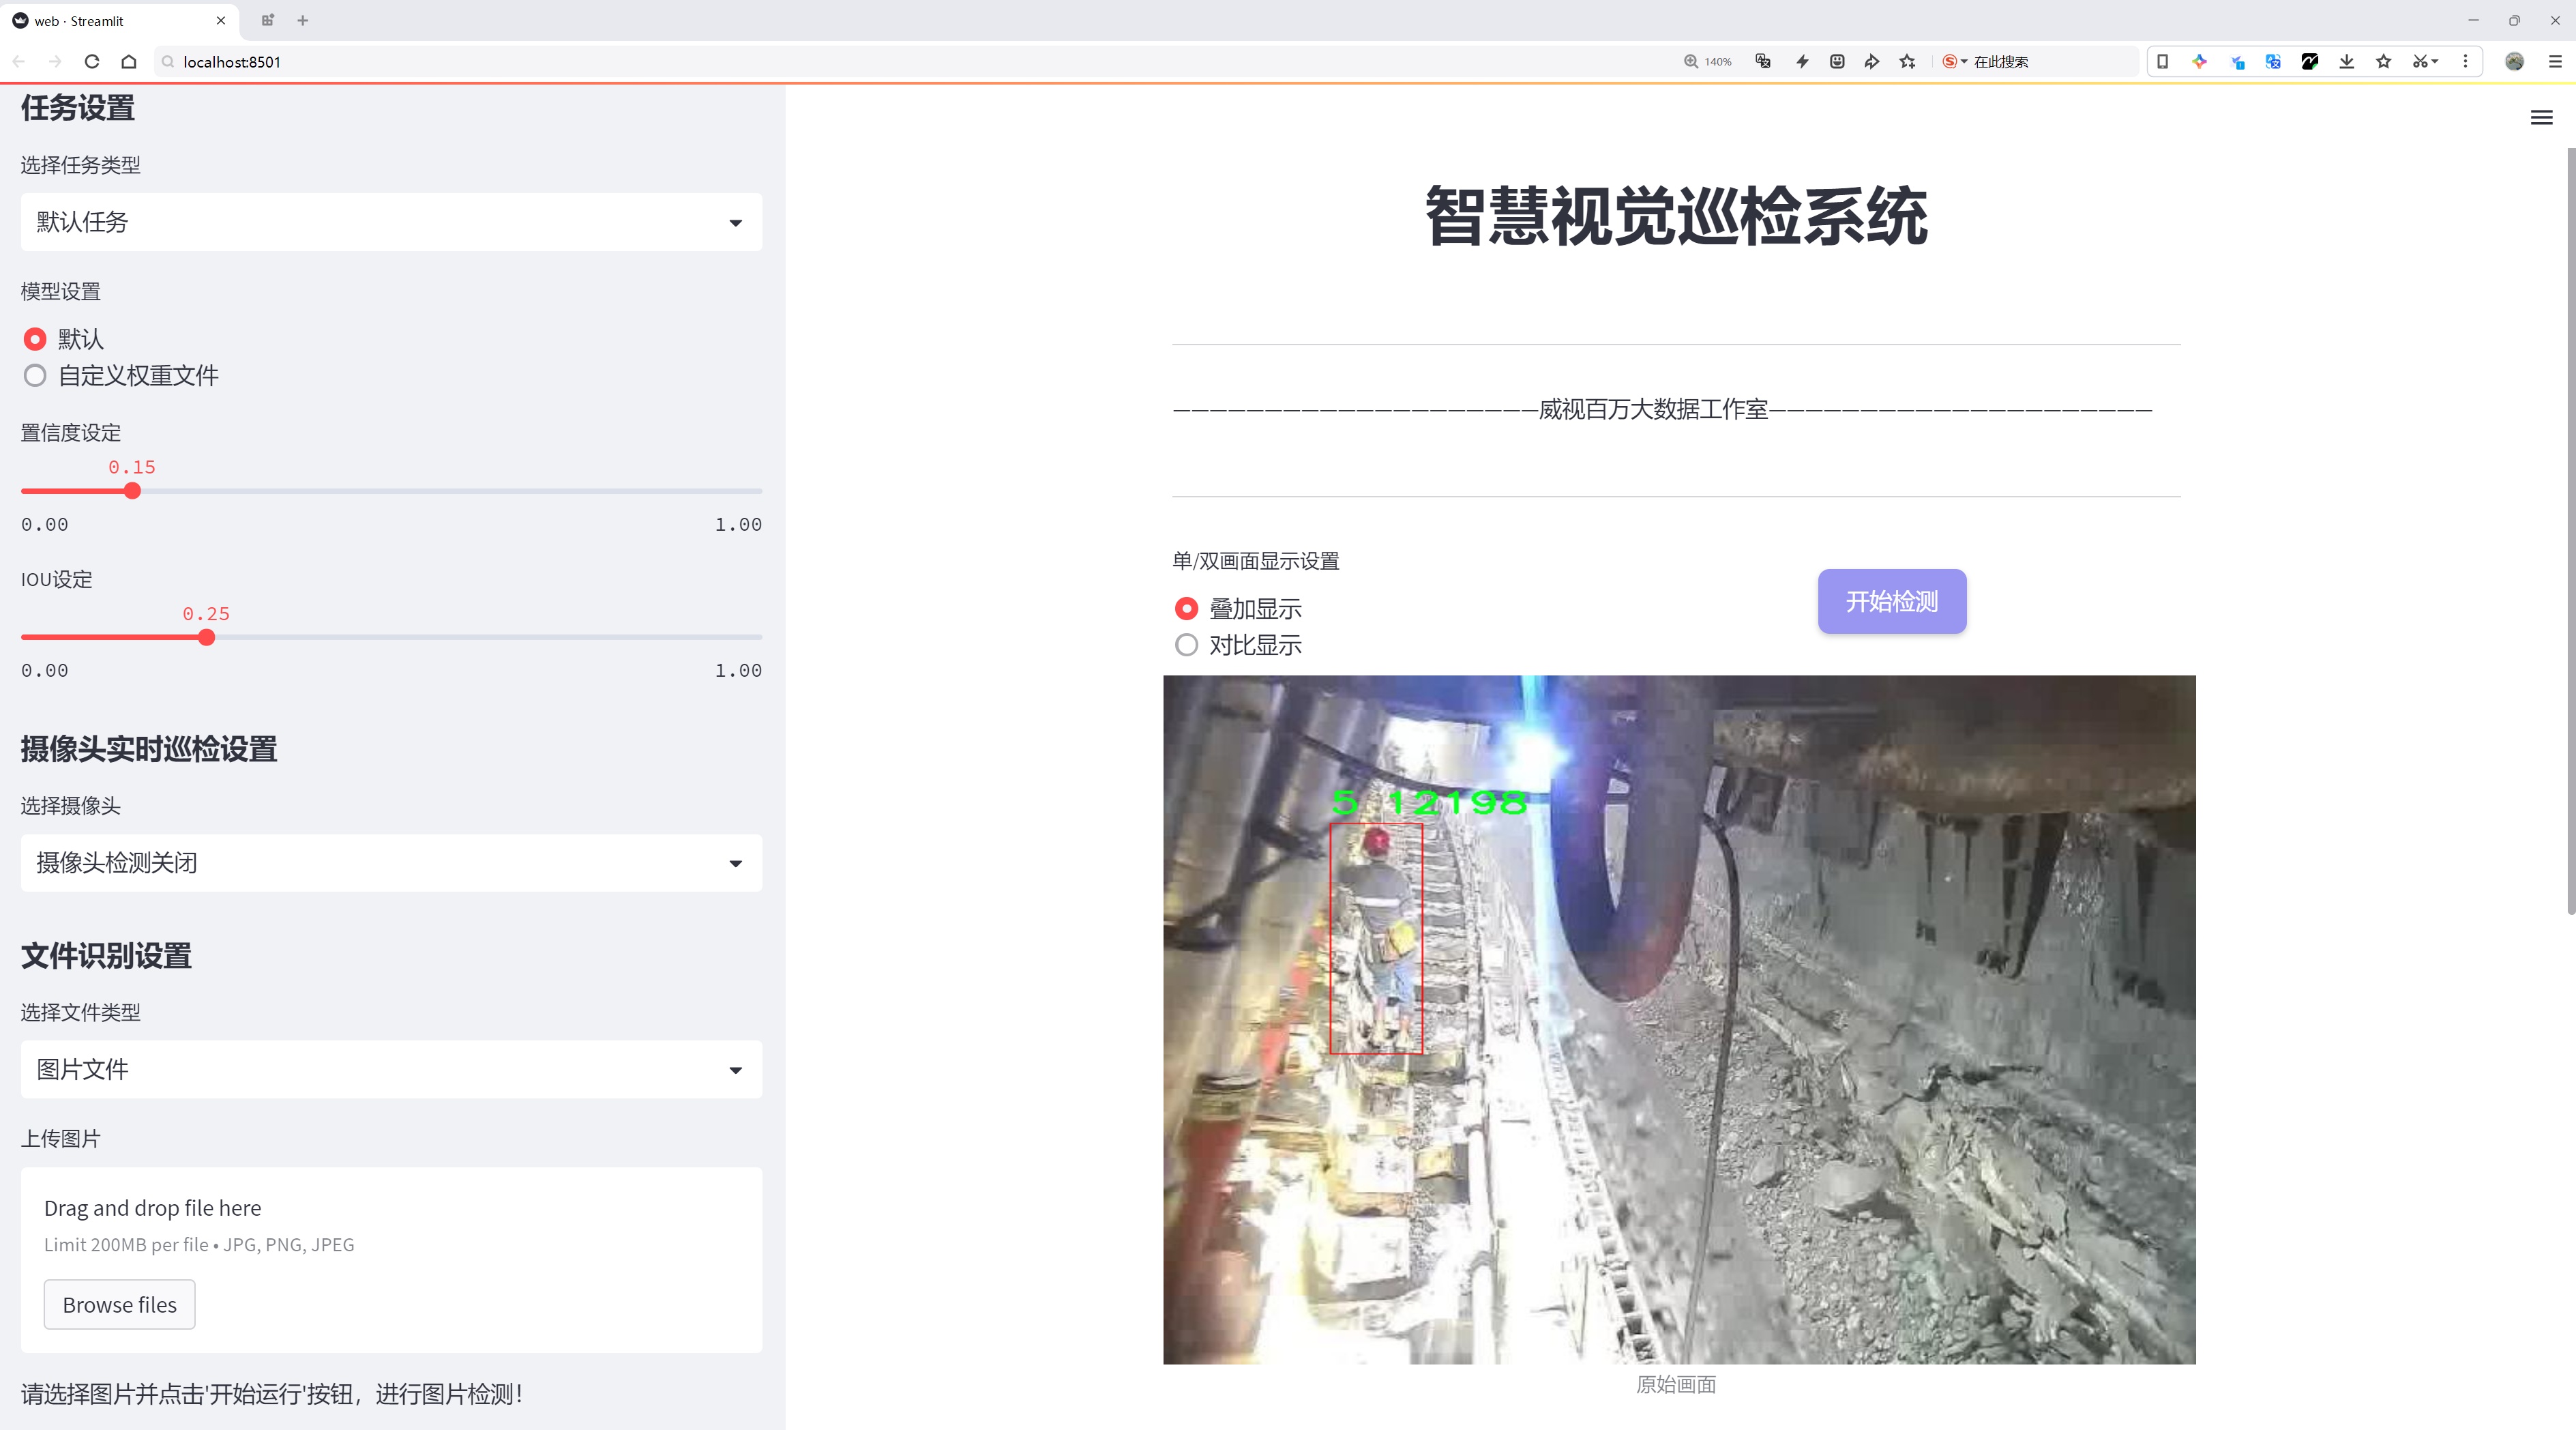
Task: Click the localhost:8501 address bar
Action: [x=900, y=62]
